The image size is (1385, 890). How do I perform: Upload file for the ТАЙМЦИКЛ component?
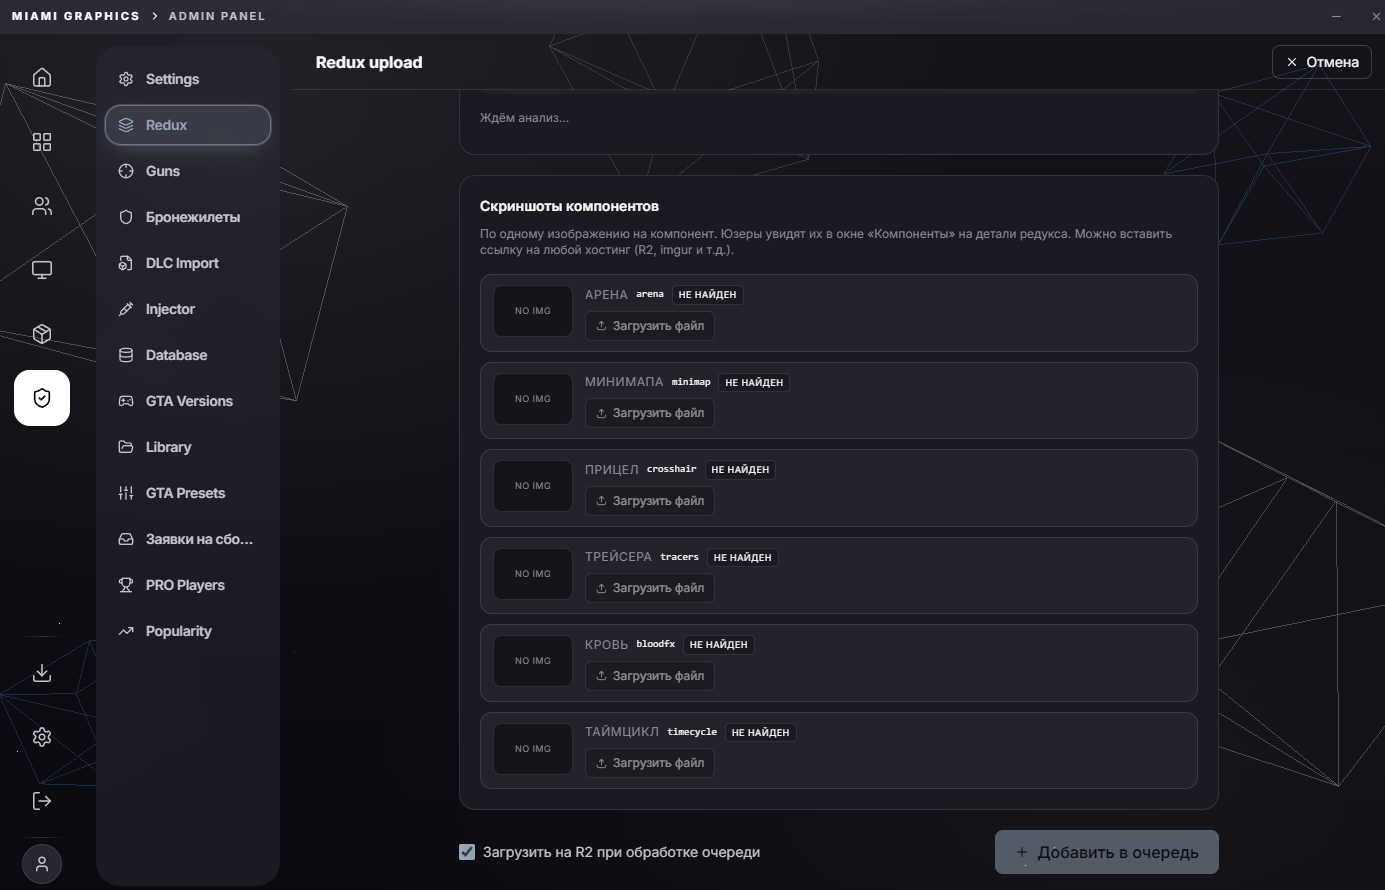[650, 763]
